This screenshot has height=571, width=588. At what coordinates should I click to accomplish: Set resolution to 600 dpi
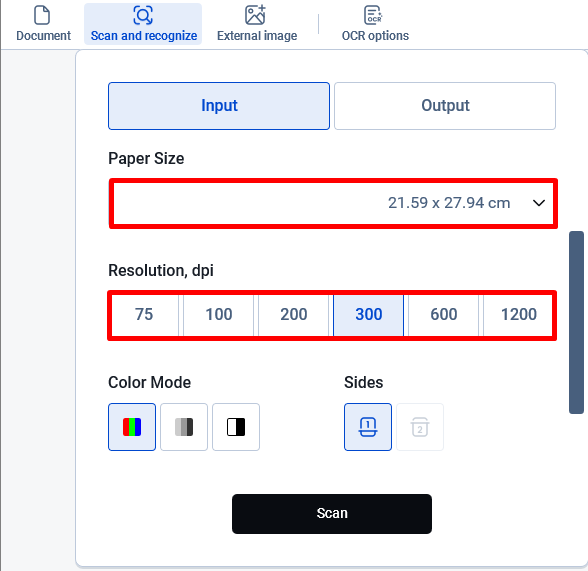(444, 315)
